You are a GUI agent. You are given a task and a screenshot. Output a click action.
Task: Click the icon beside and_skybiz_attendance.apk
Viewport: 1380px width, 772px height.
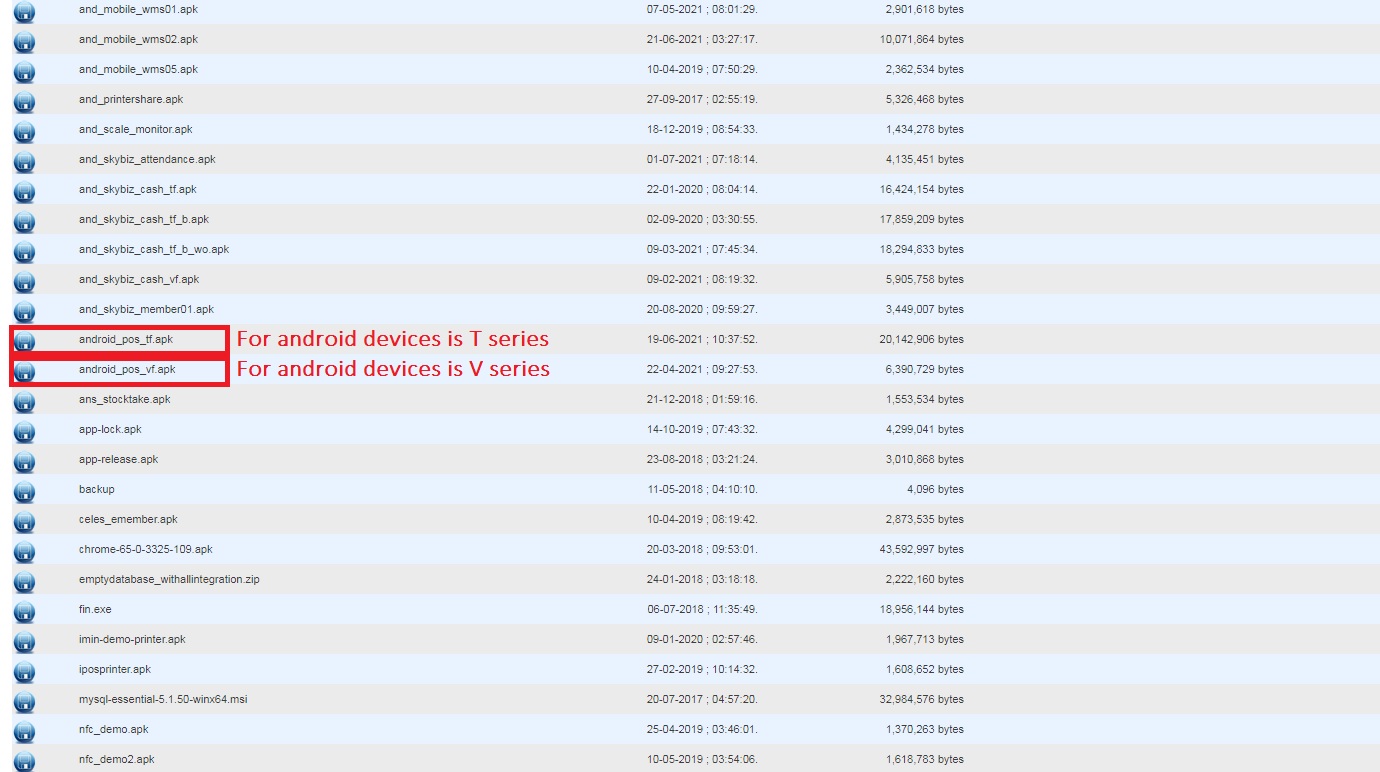click(x=25, y=162)
